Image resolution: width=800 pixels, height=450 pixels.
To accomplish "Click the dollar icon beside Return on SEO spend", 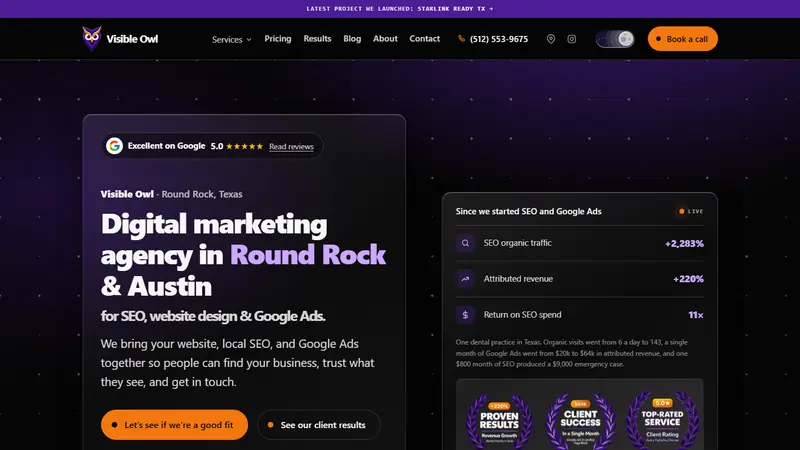I will click(x=465, y=315).
